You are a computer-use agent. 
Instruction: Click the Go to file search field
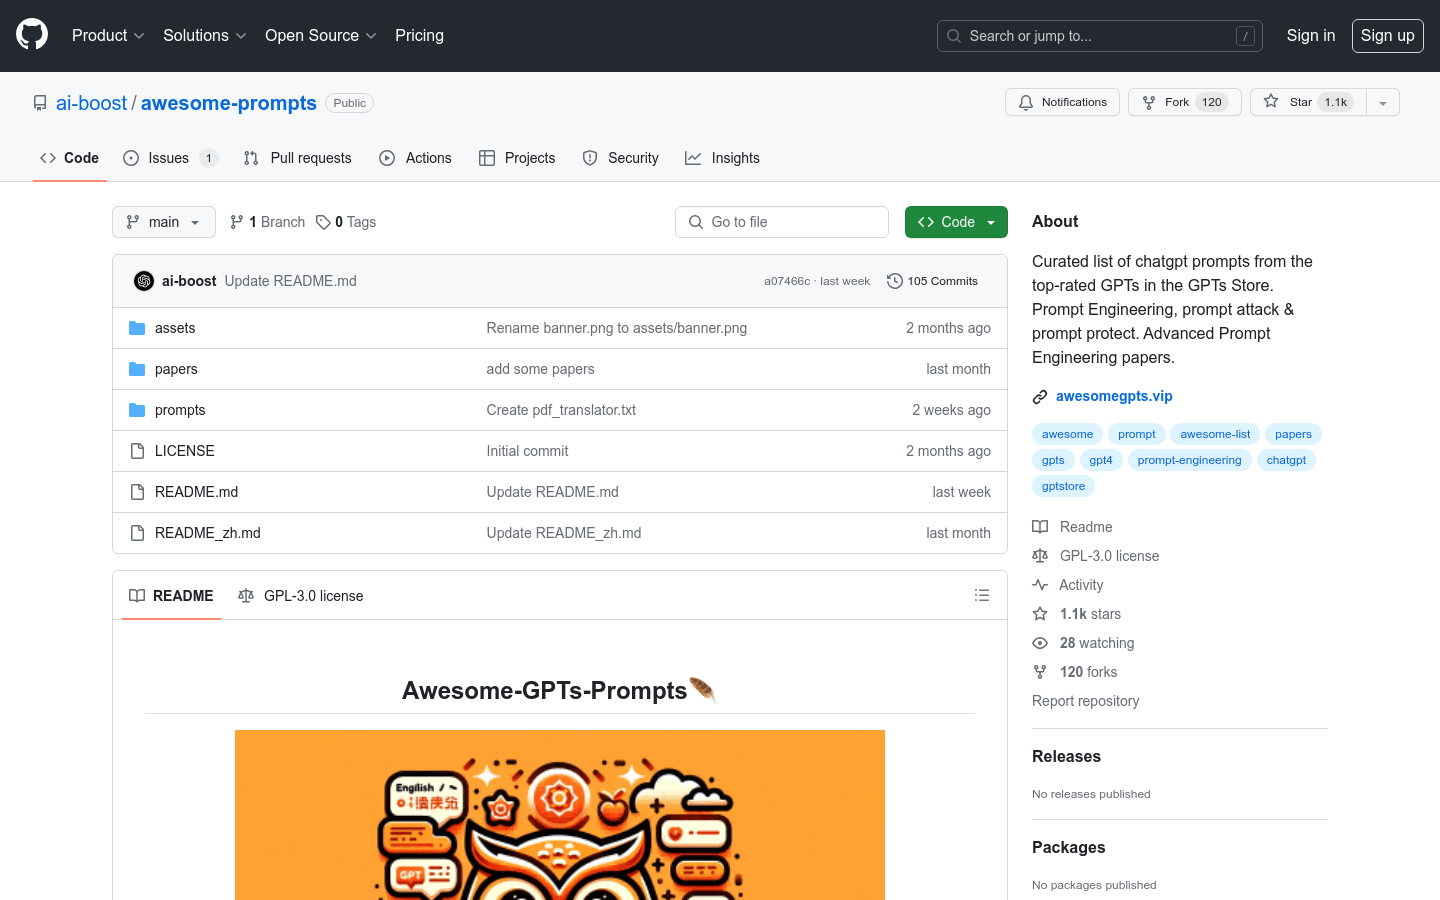(782, 222)
